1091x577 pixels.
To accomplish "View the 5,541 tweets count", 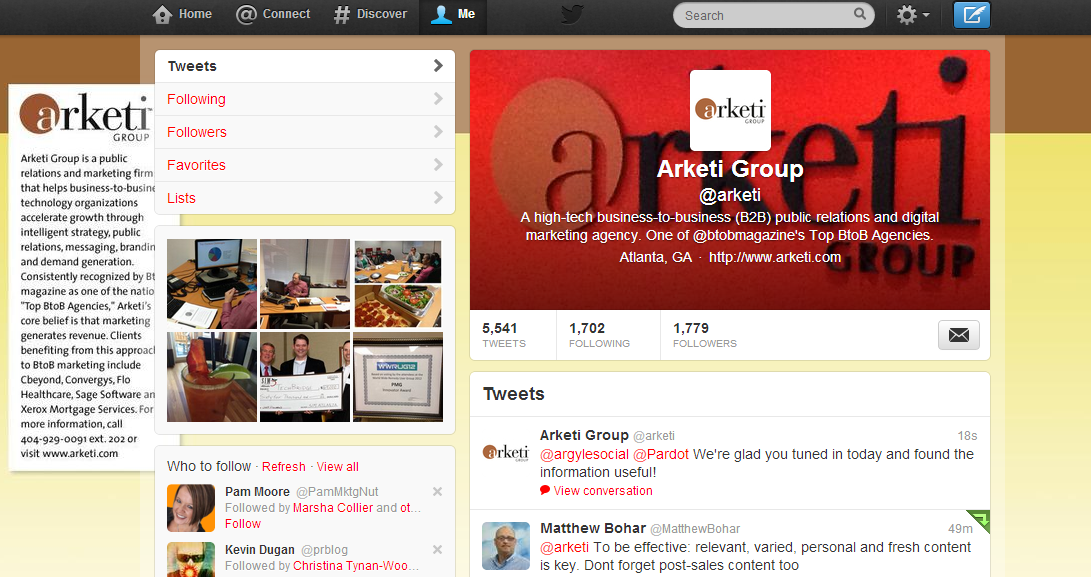I will tap(504, 335).
